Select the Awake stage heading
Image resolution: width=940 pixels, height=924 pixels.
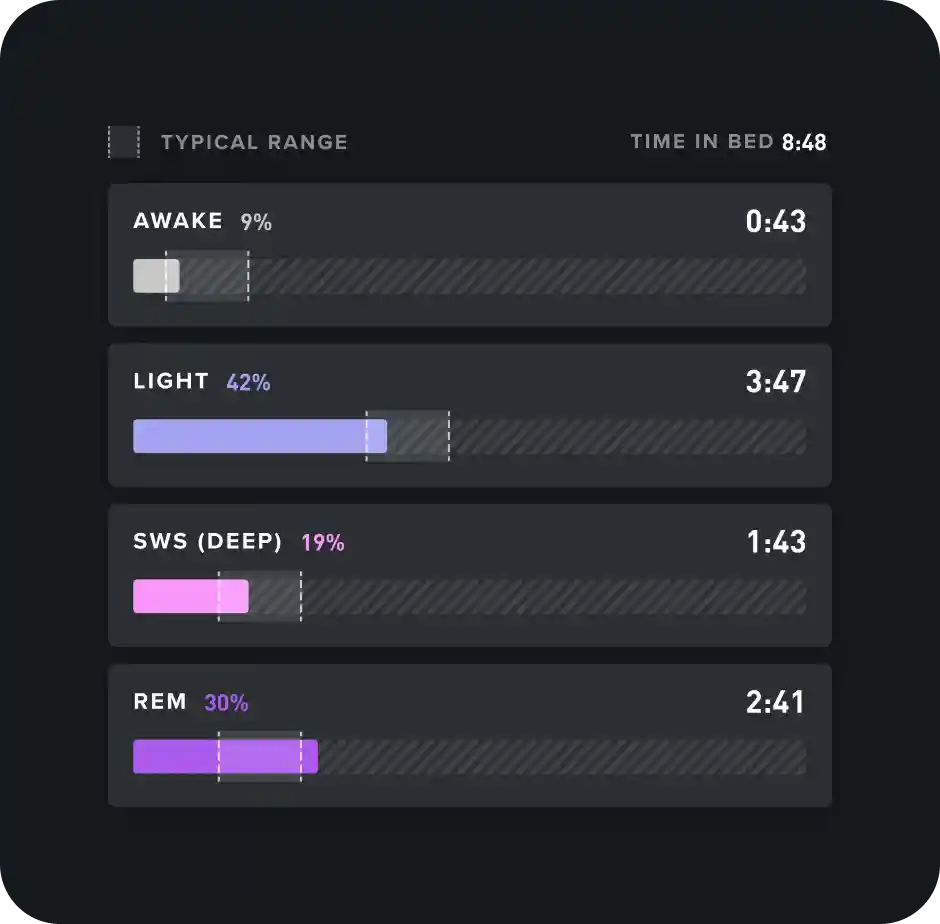pos(178,221)
